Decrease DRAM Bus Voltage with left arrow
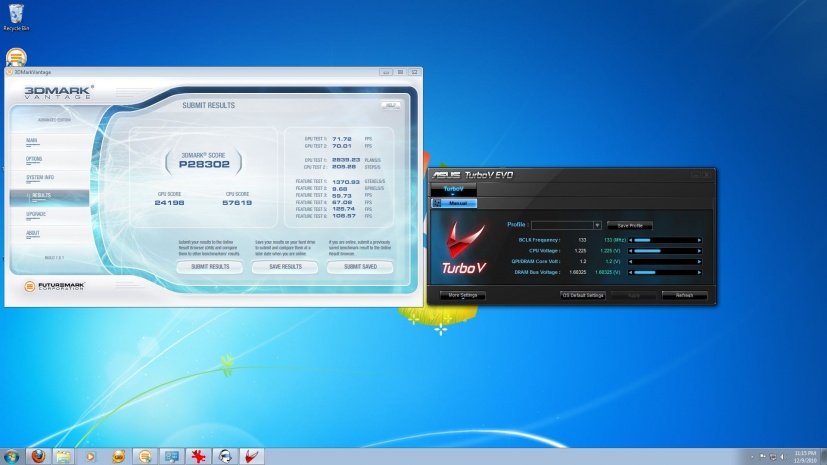This screenshot has height=465, width=827. pos(630,273)
